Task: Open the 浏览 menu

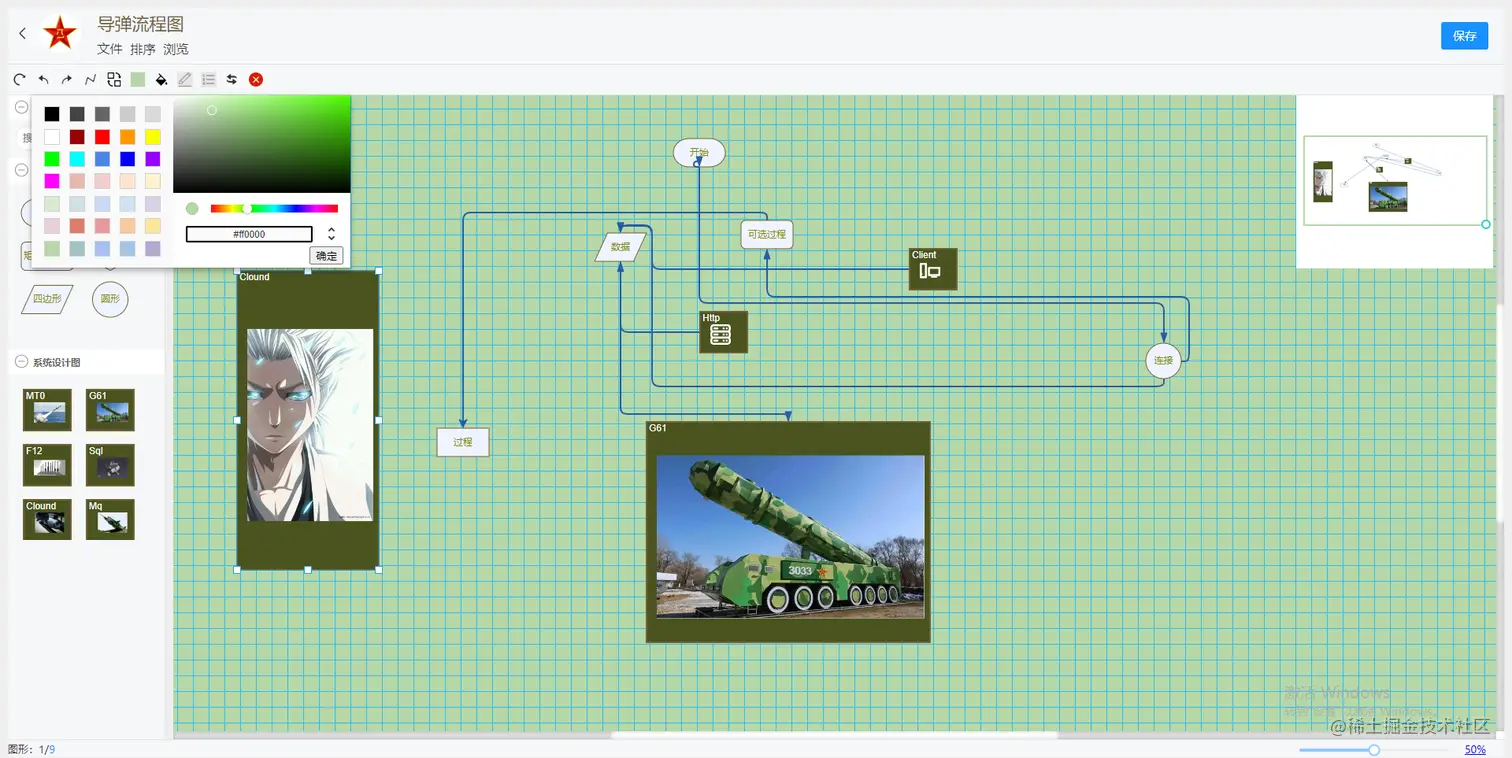Action: pos(176,49)
